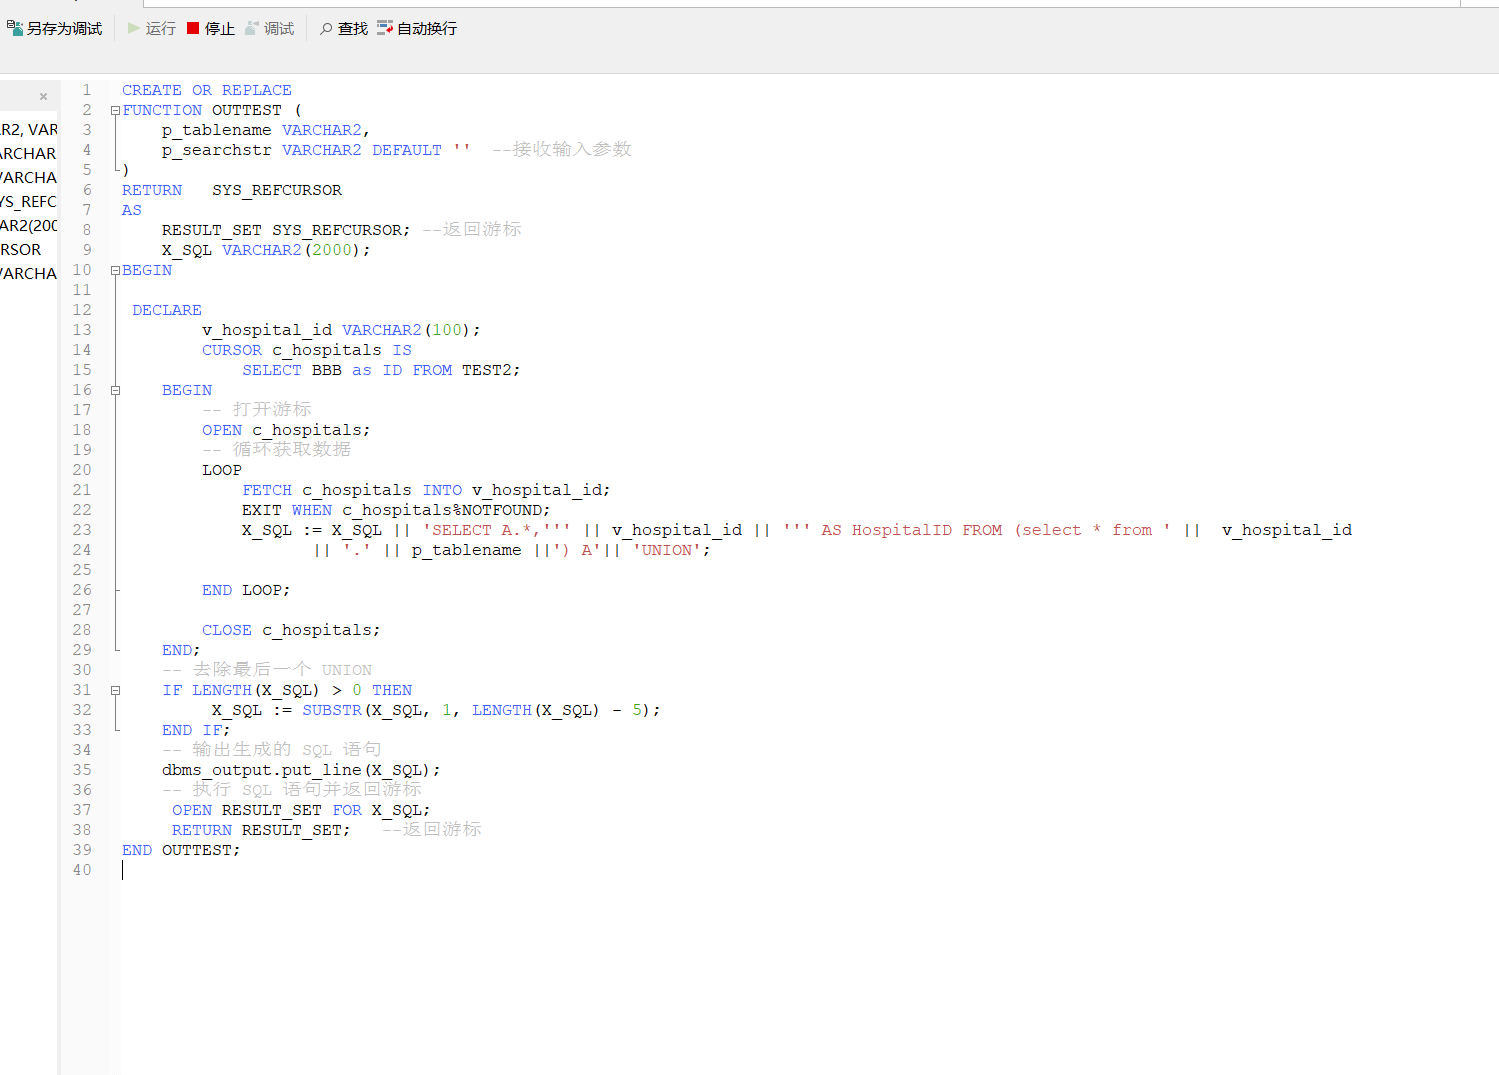Click the RETURN SYS_REFCURSOR line

pos(232,190)
